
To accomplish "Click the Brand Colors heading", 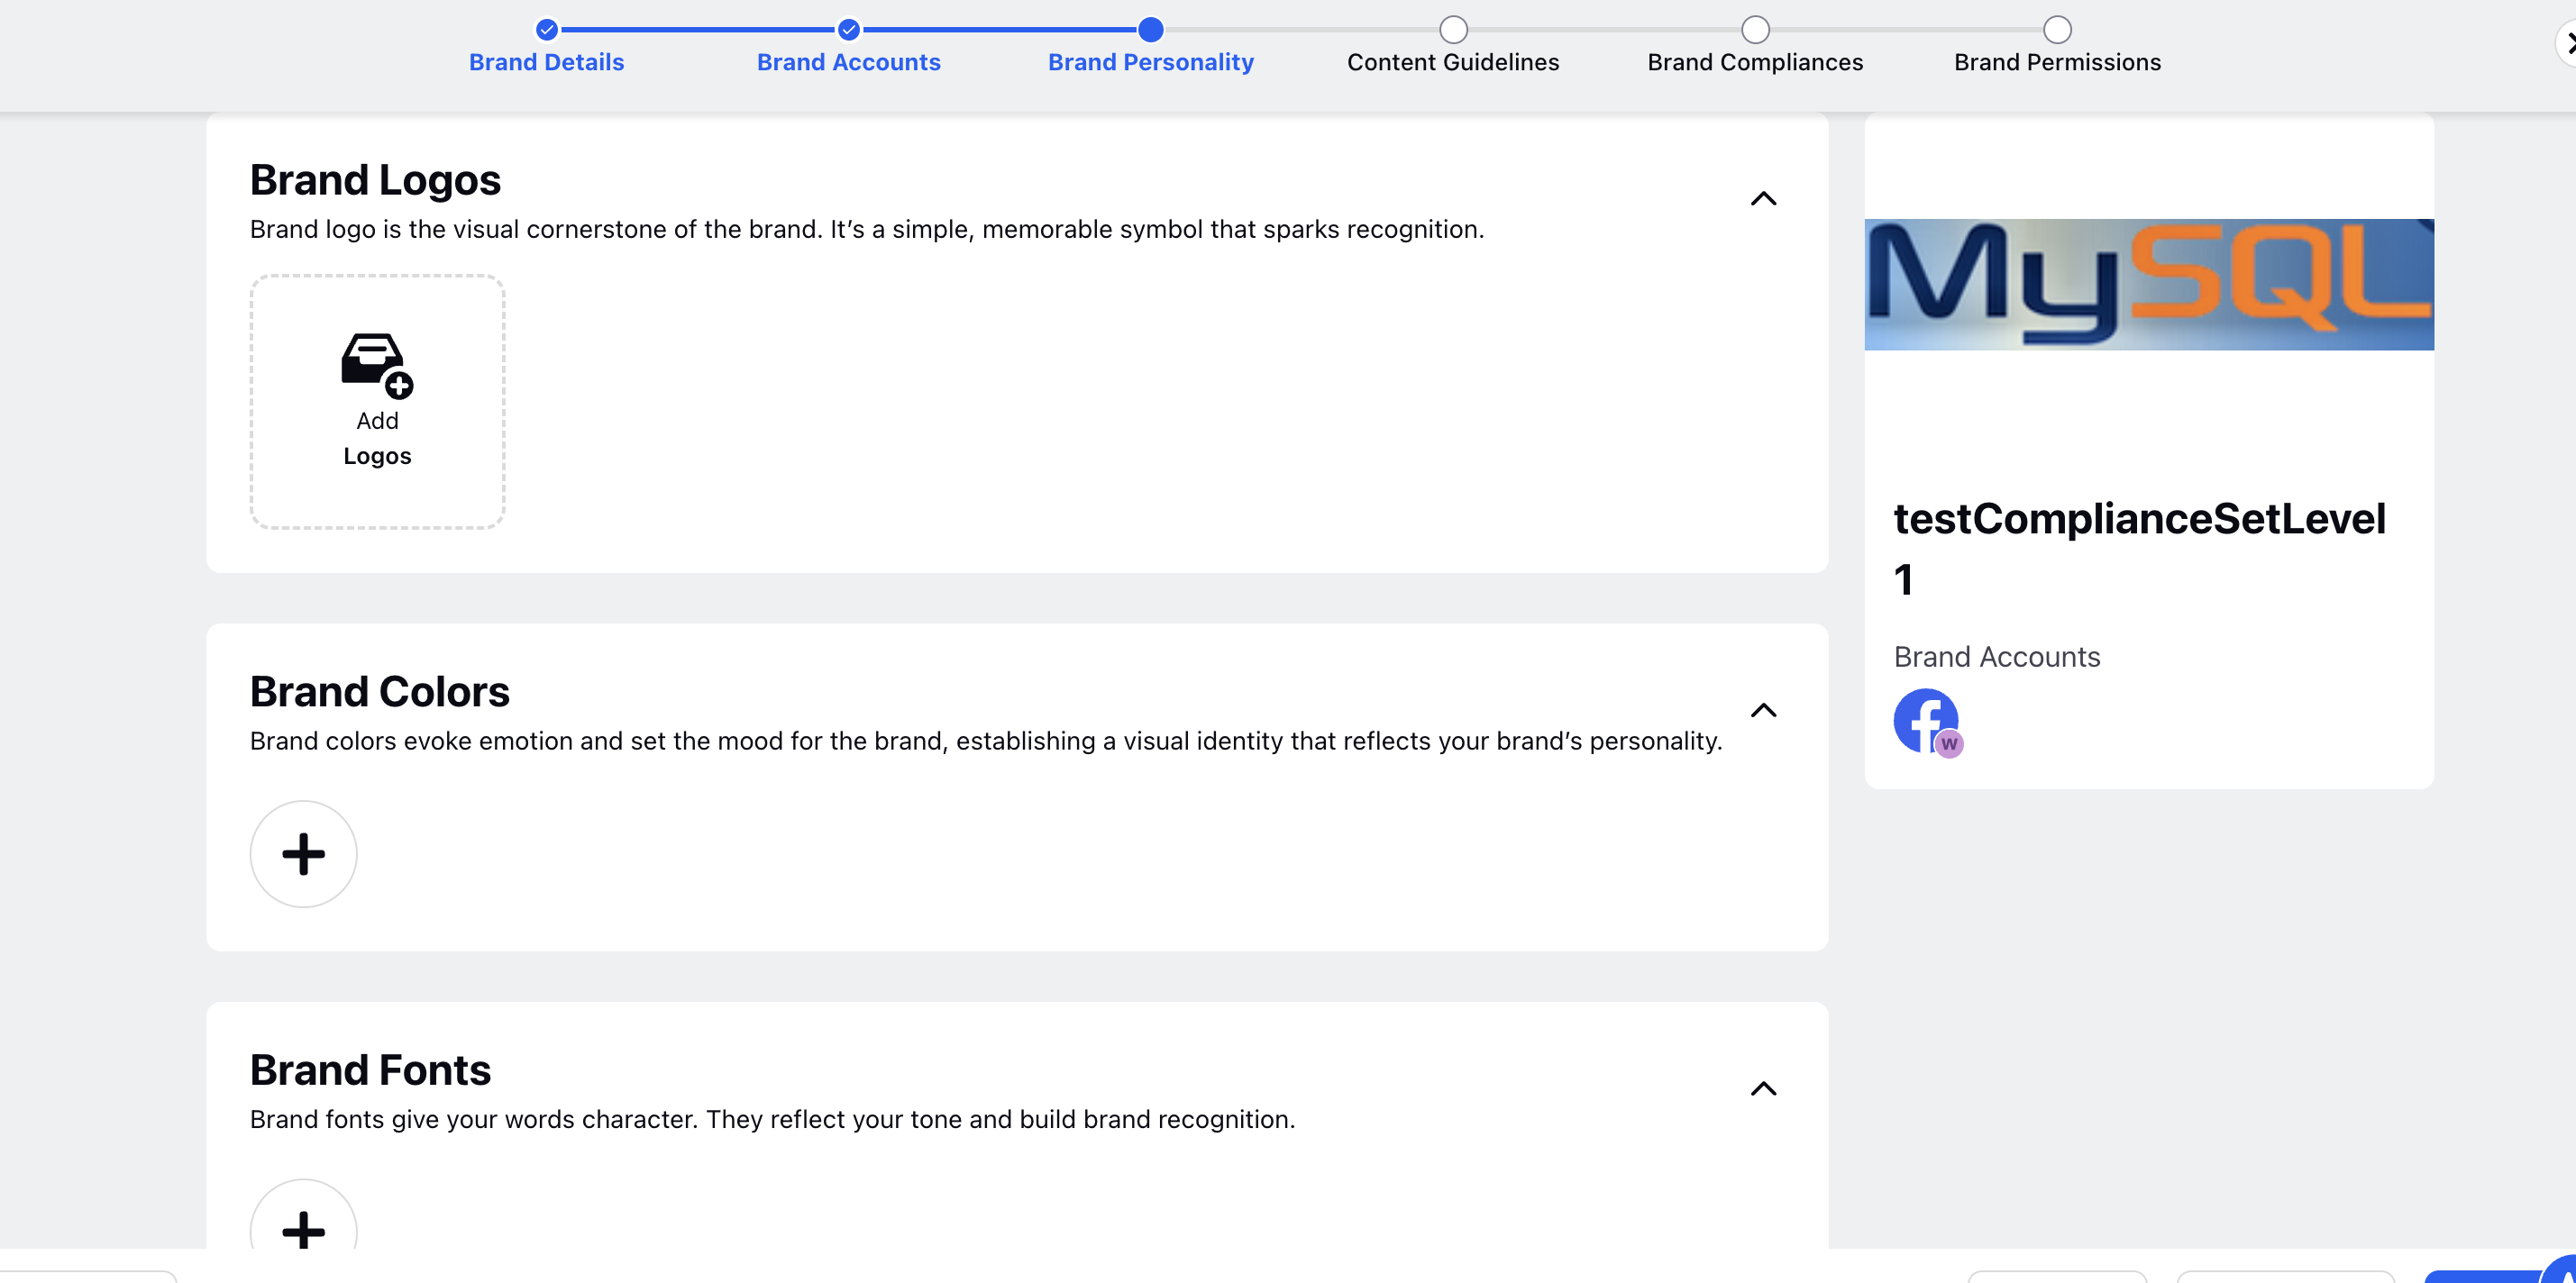I will (x=379, y=692).
